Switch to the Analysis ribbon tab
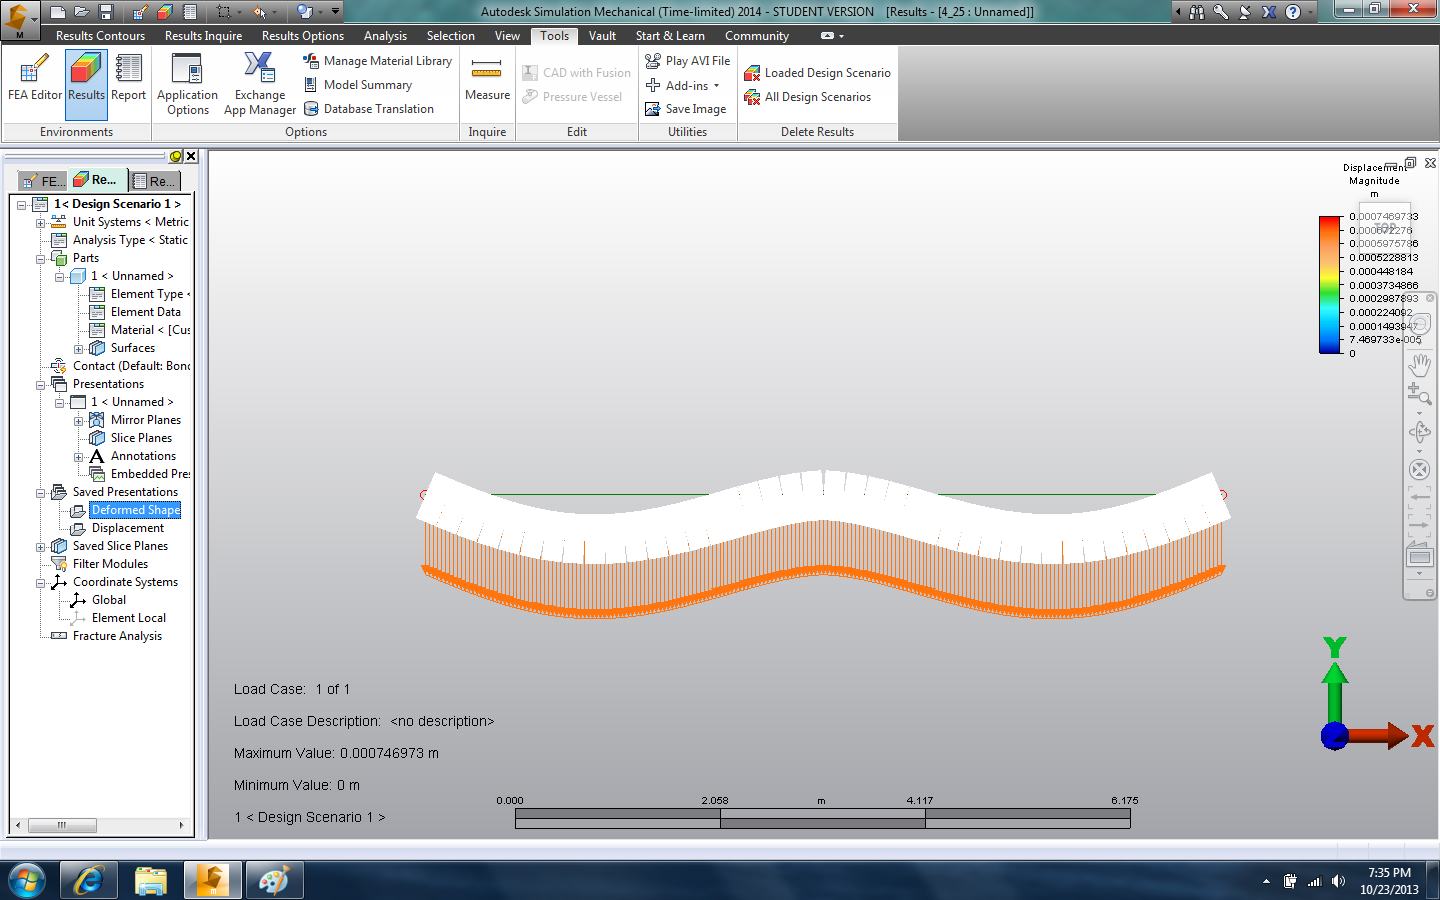 pyautogui.click(x=385, y=36)
